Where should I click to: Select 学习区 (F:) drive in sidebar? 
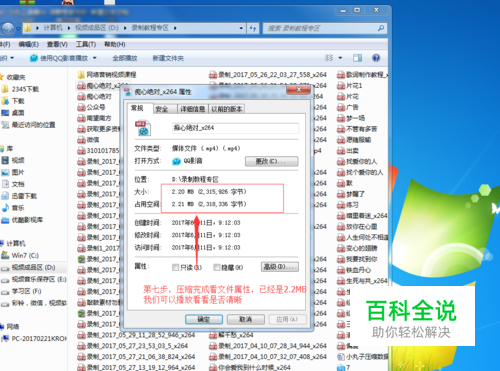pos(22,291)
